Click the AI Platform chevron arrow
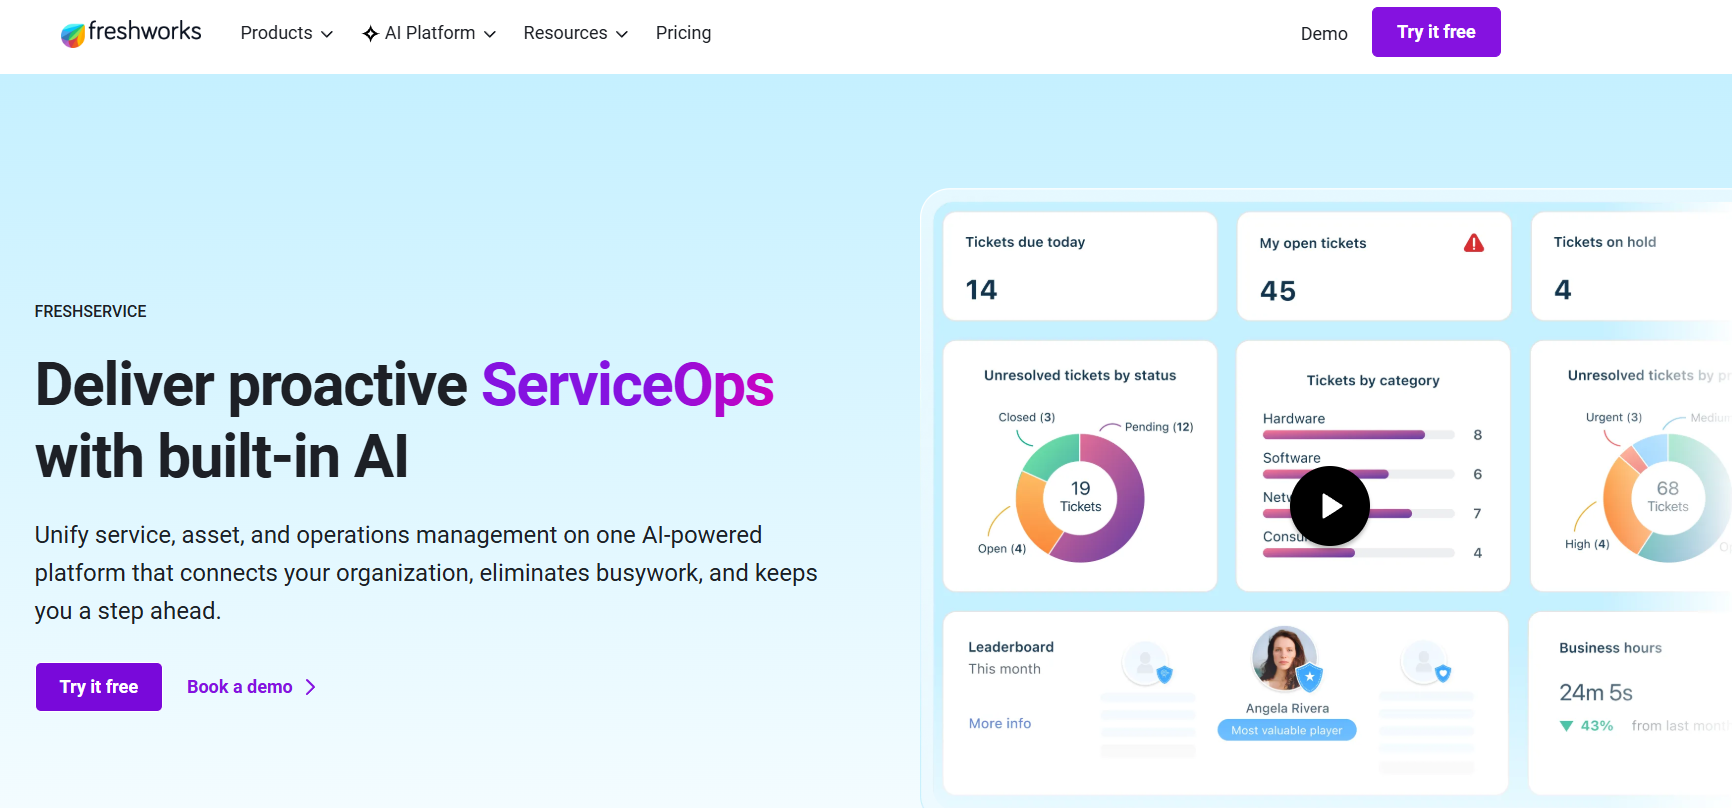The height and width of the screenshot is (808, 1732). (x=490, y=34)
